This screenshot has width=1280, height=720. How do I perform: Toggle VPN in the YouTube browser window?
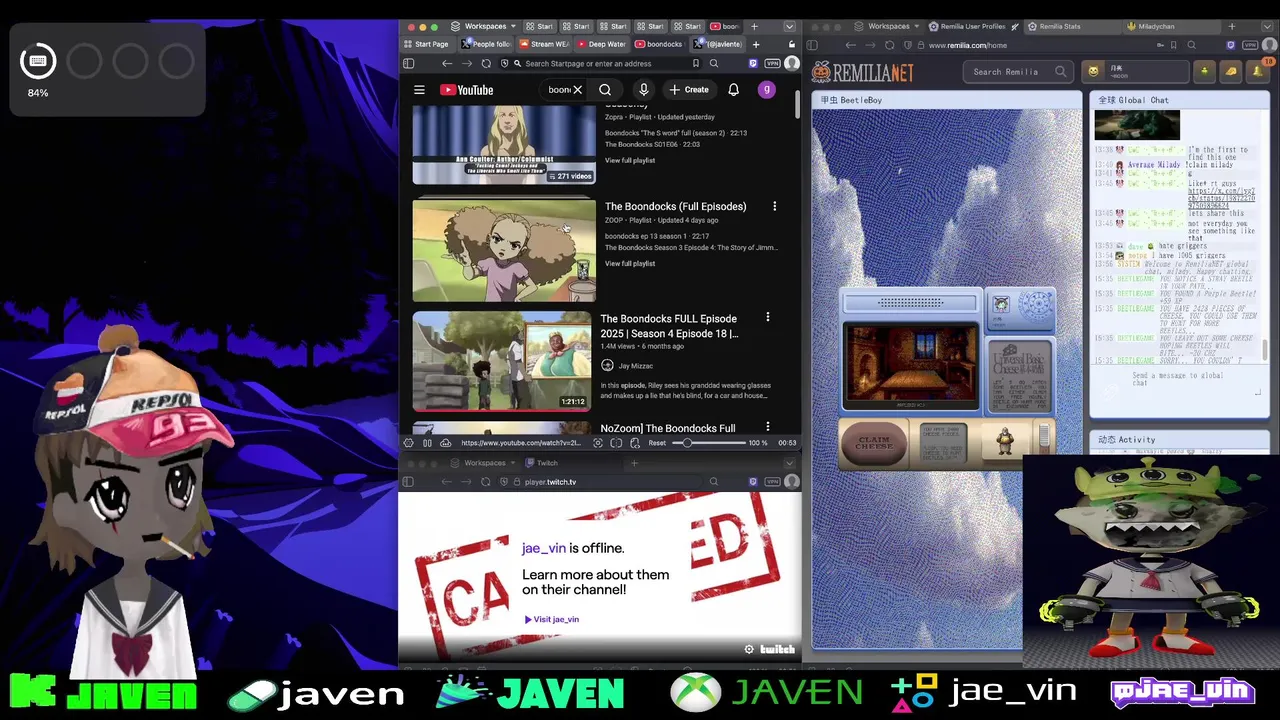pos(772,63)
